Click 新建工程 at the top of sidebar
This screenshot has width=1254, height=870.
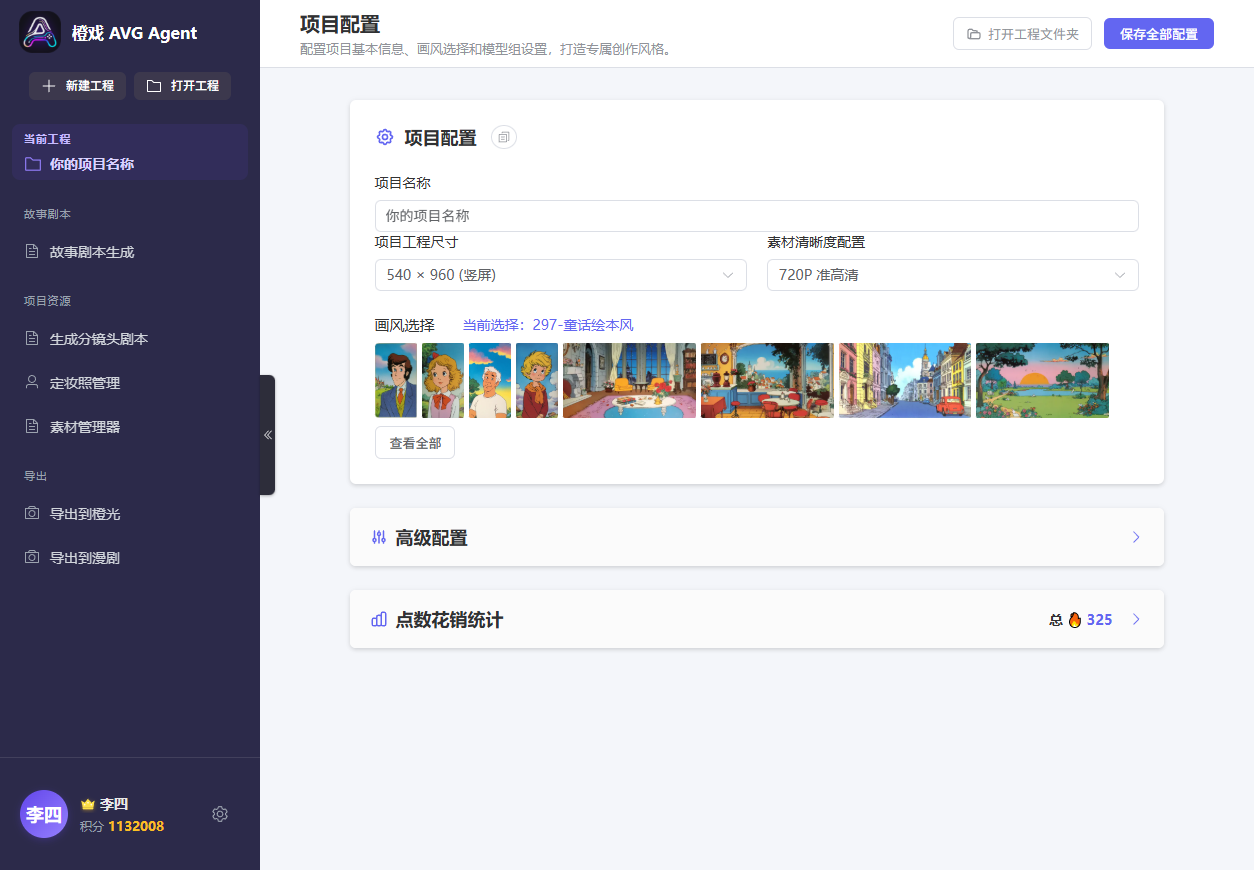pos(77,86)
